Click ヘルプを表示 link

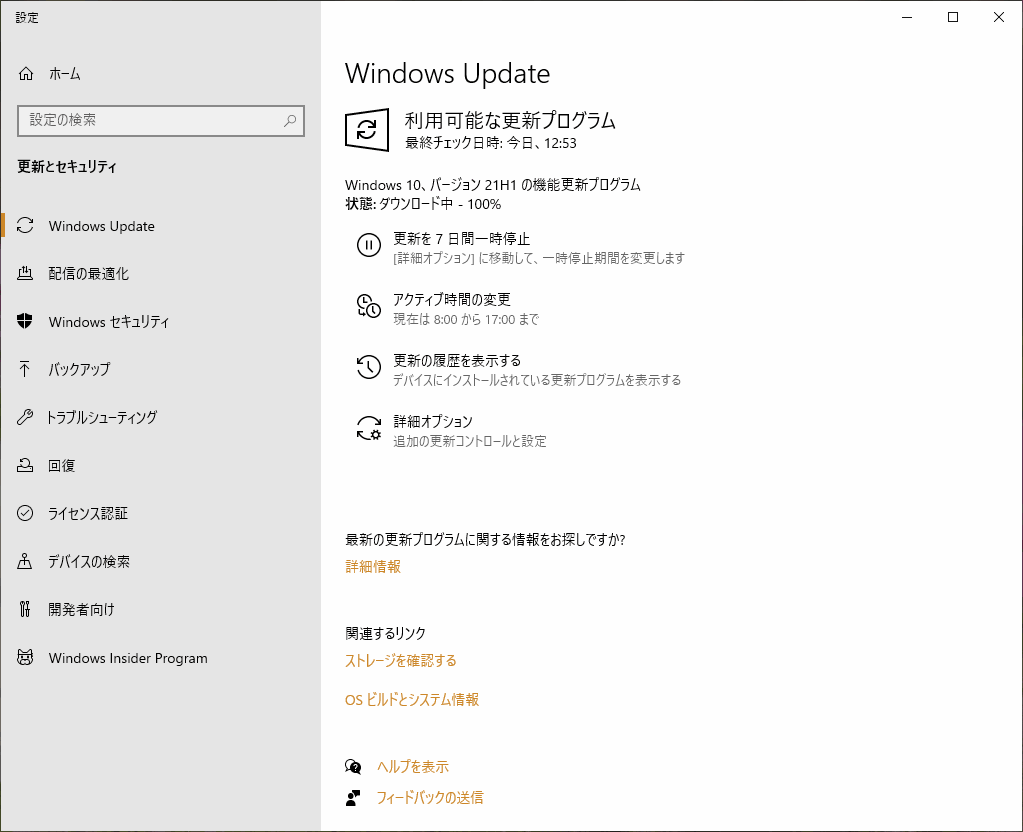[413, 767]
